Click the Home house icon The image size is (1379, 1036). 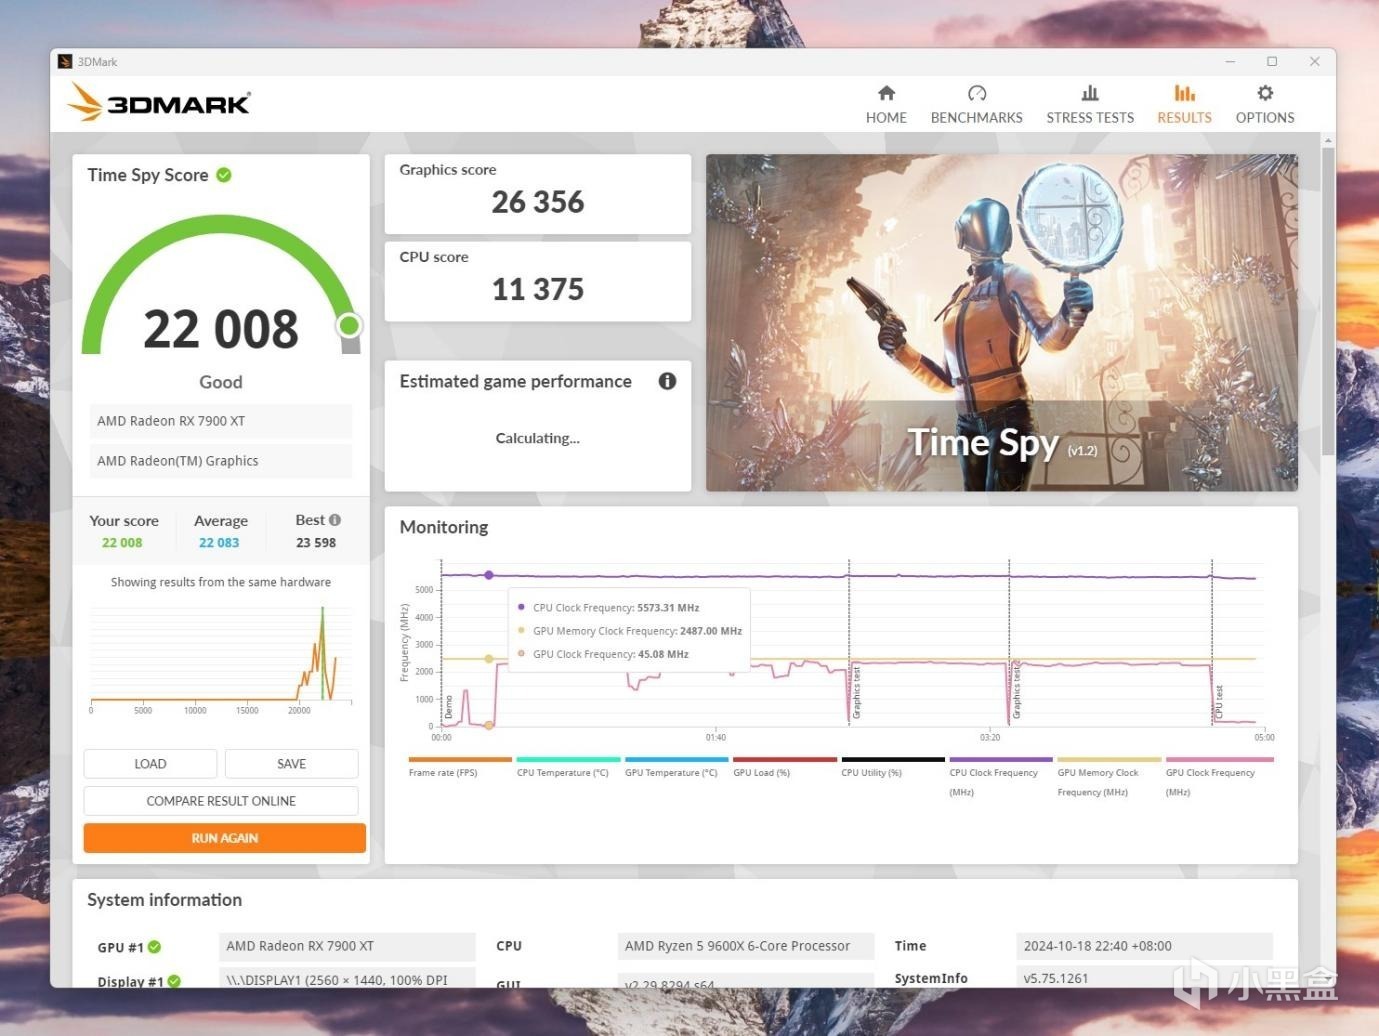886,93
